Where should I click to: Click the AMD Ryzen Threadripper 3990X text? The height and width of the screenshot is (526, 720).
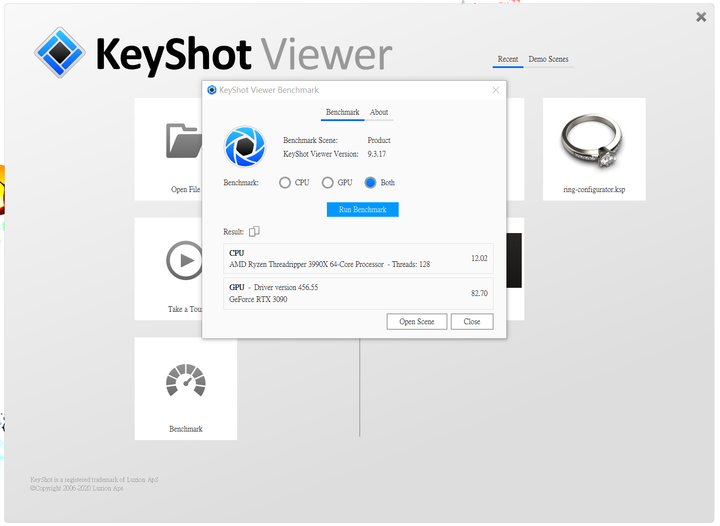[306, 264]
